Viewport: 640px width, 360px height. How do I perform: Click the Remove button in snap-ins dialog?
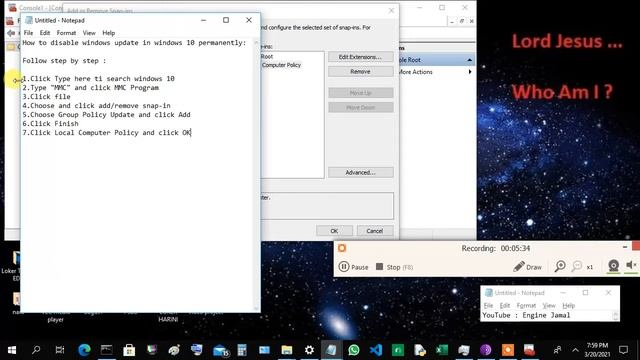(x=360, y=71)
